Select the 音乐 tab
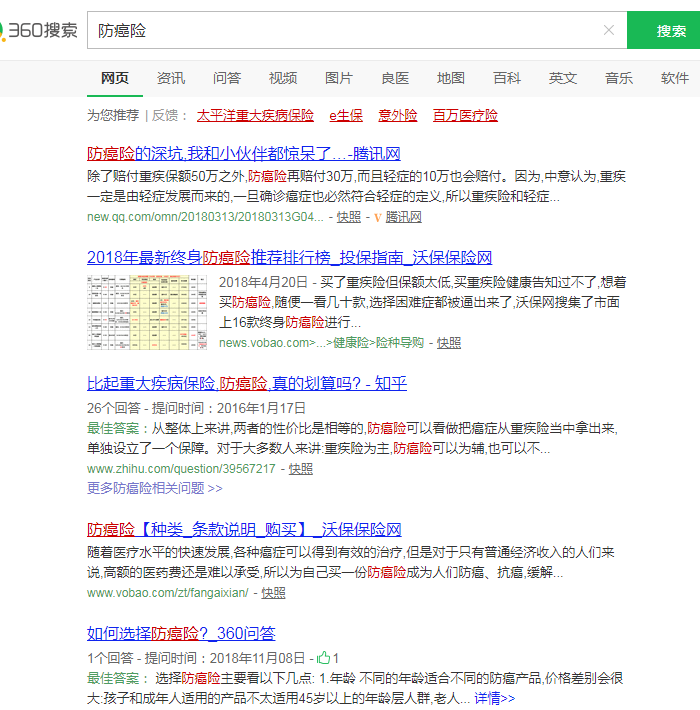 pos(618,78)
